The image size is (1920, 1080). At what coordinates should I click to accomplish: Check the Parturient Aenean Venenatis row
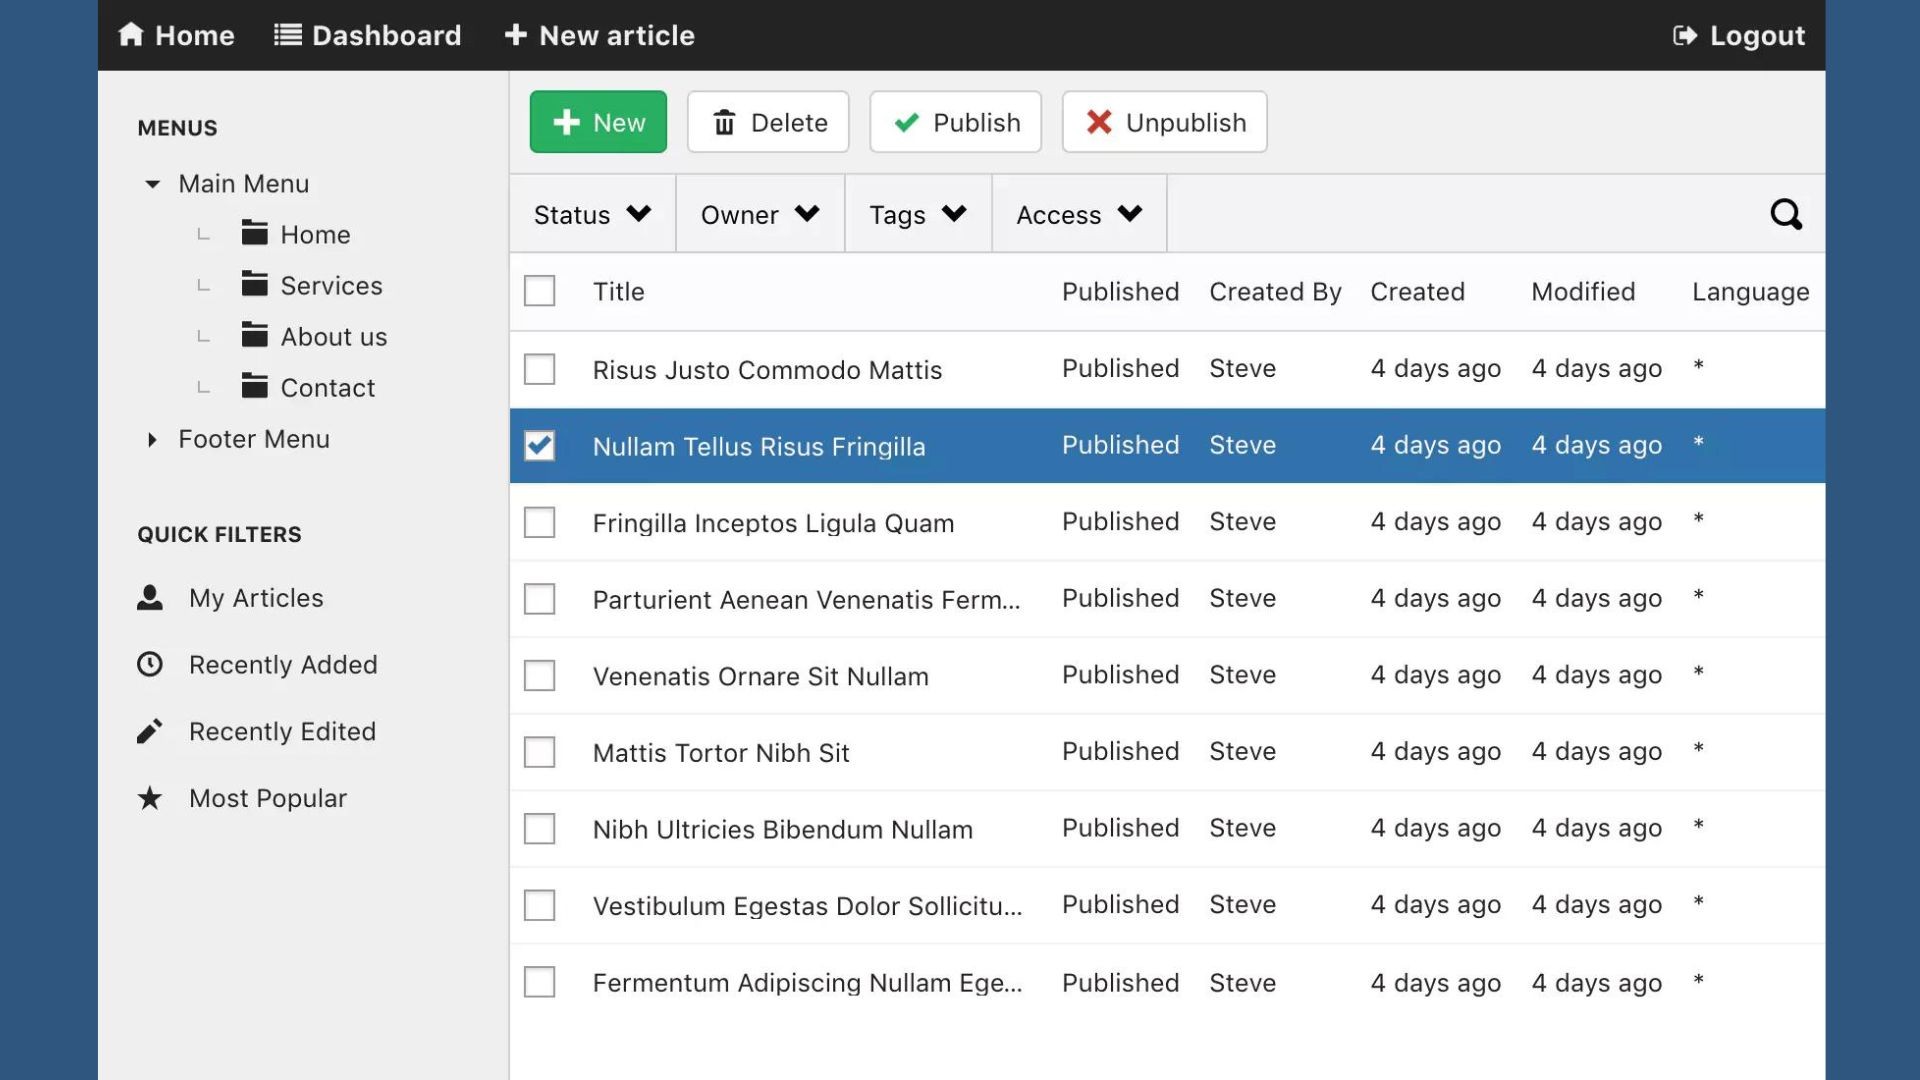tap(540, 599)
